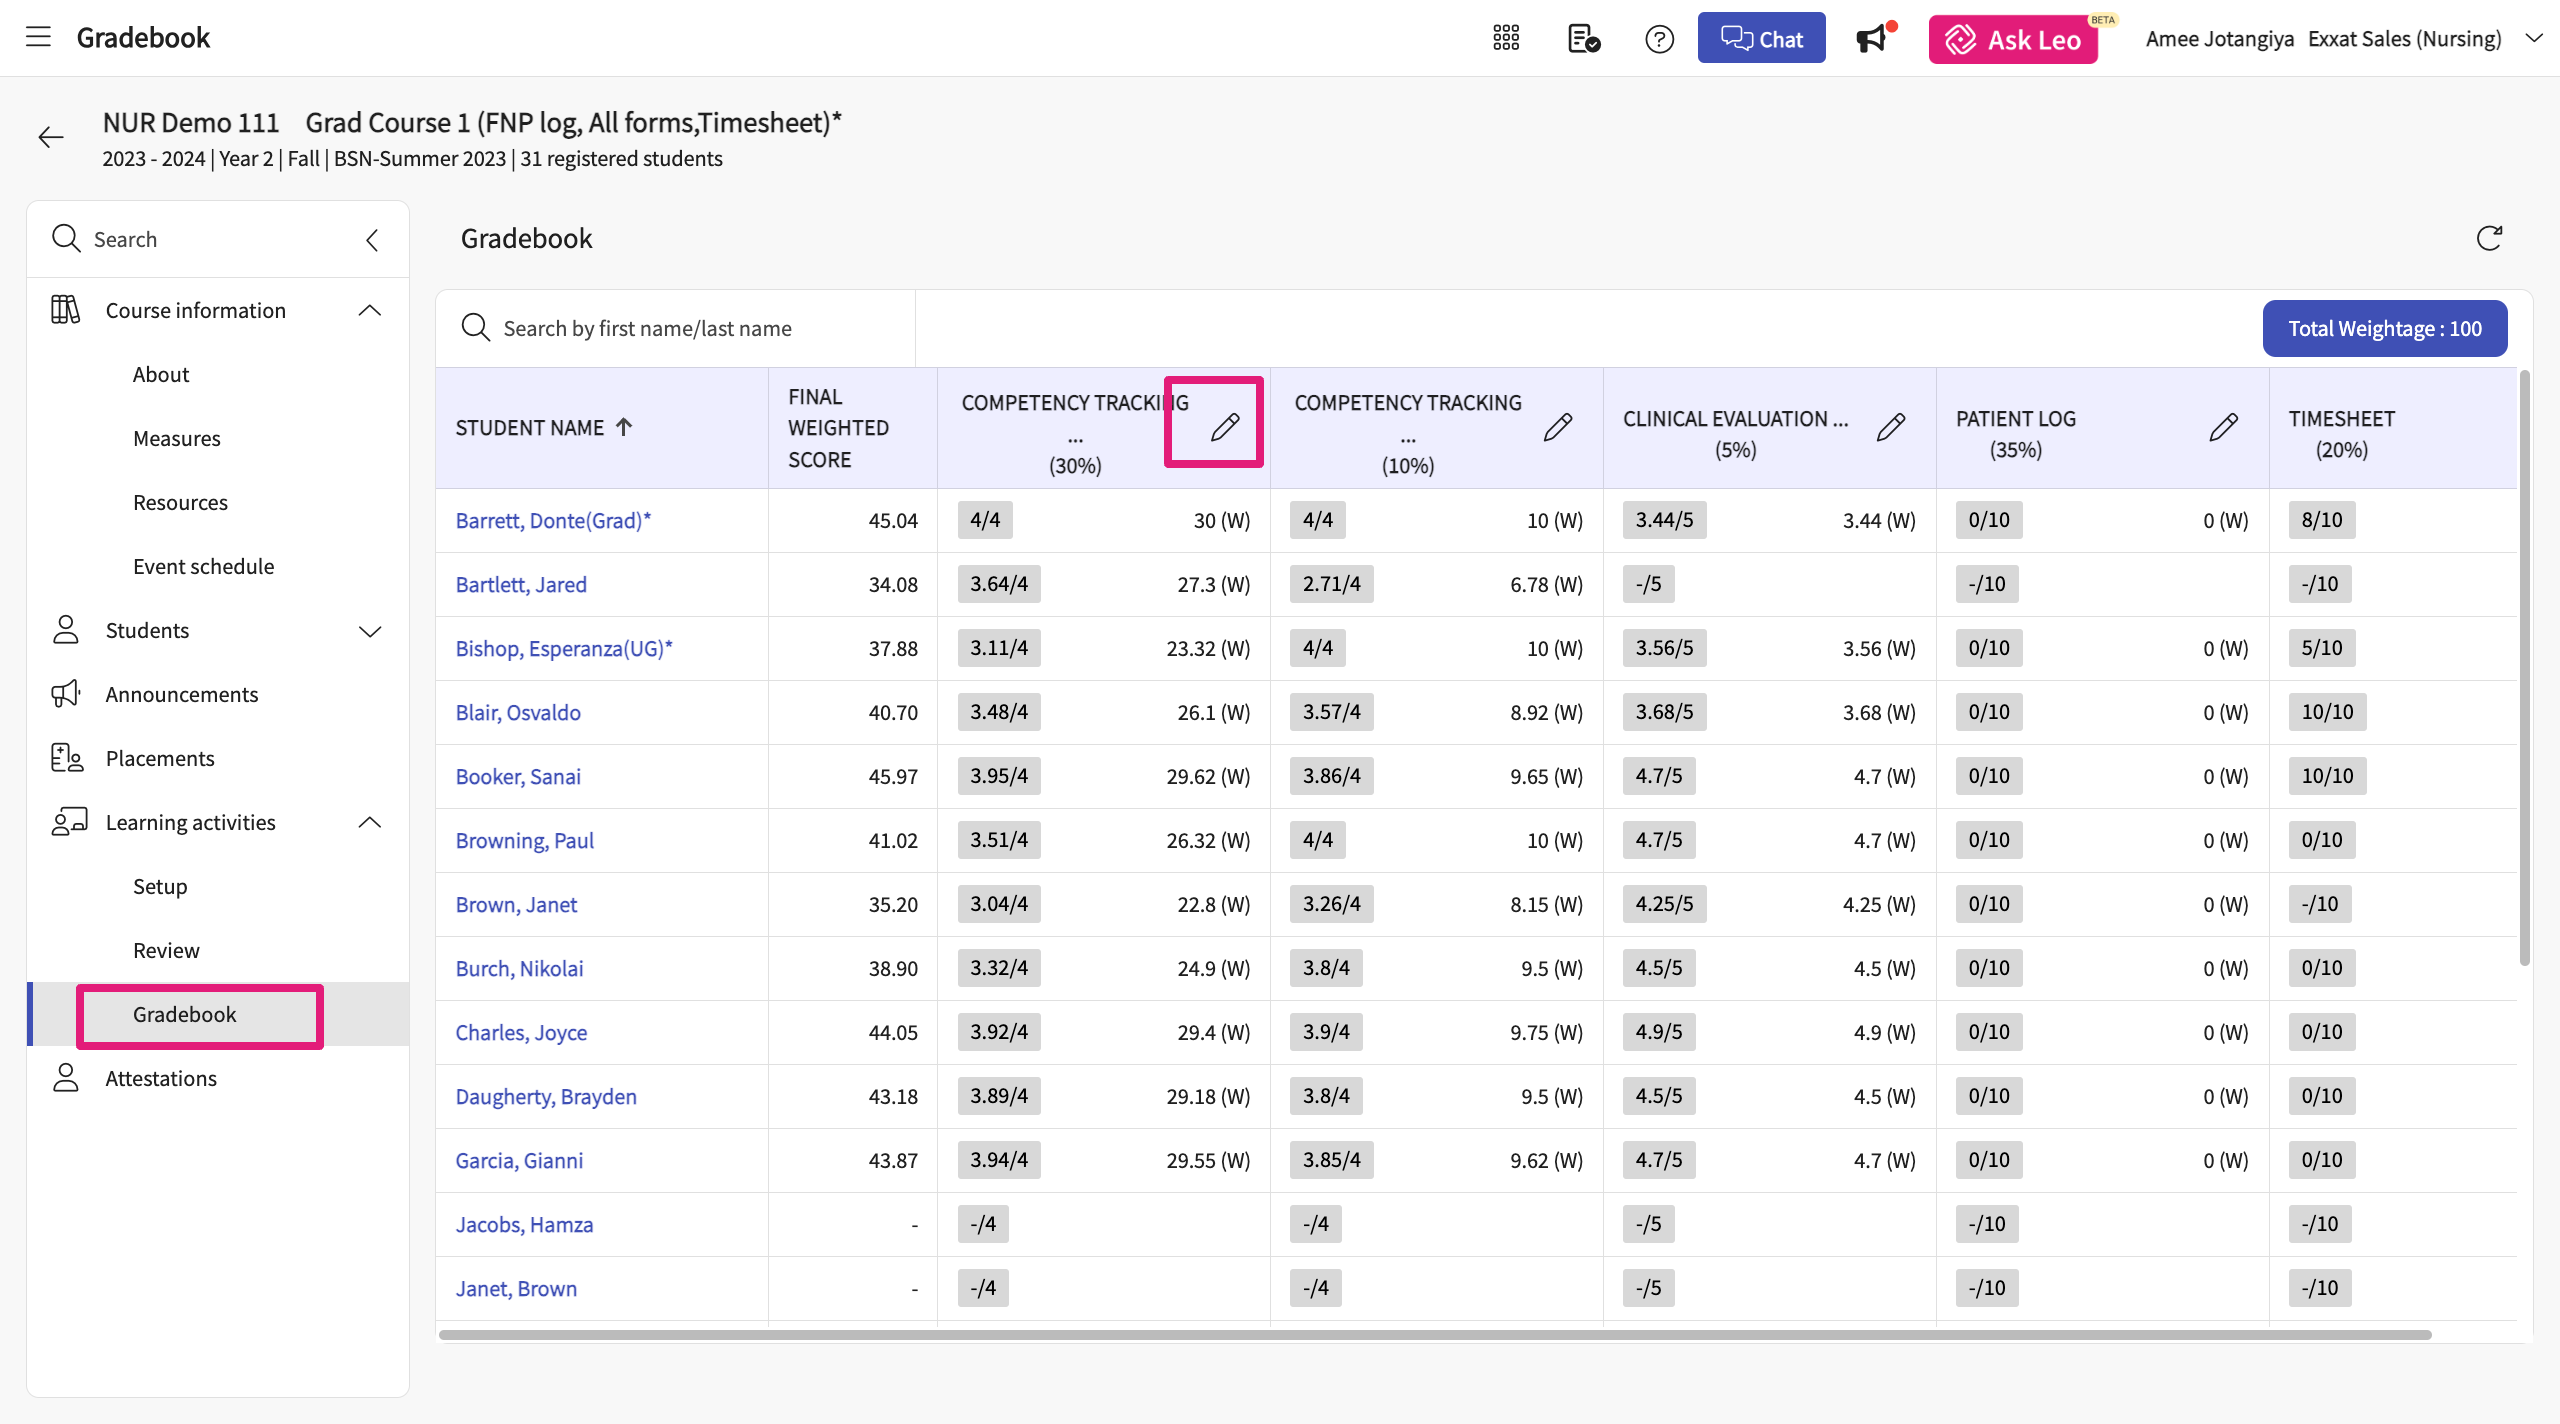2560x1424 pixels.
Task: Click the back arrow beside course title
Action: pyautogui.click(x=51, y=138)
